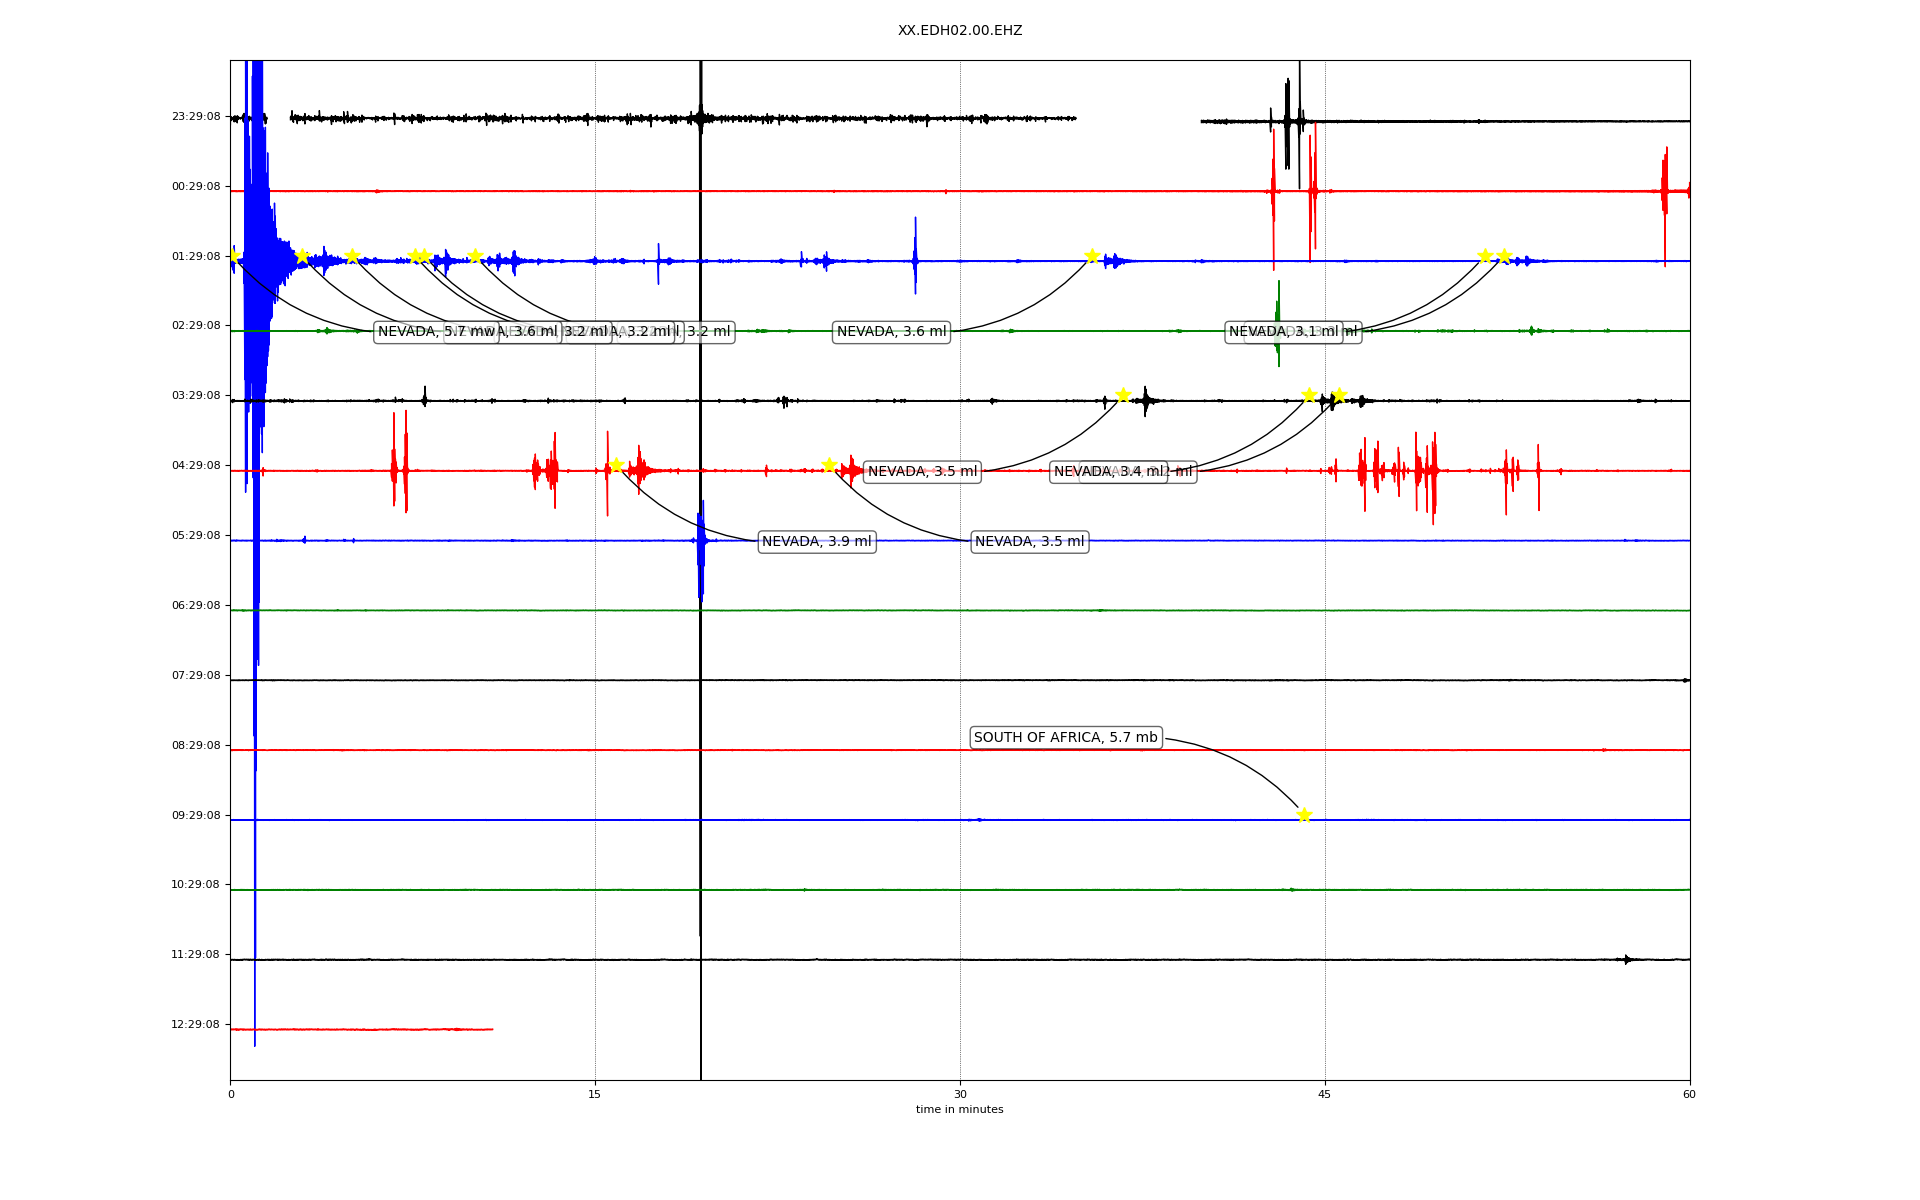
Task: Click the second star on the 04:29:08 red trace
Action: tap(829, 465)
